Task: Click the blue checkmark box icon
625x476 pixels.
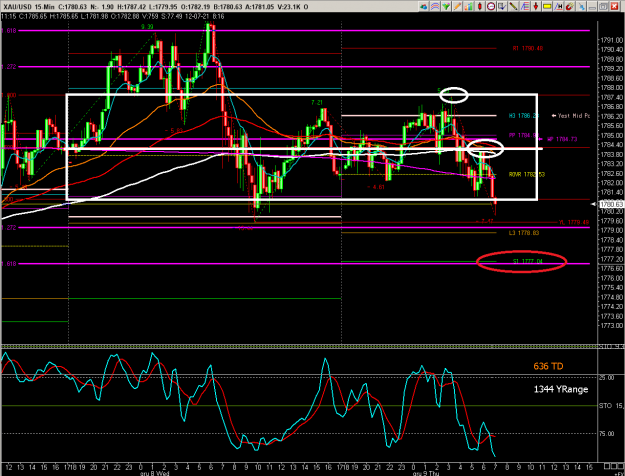Action: (502, 6)
